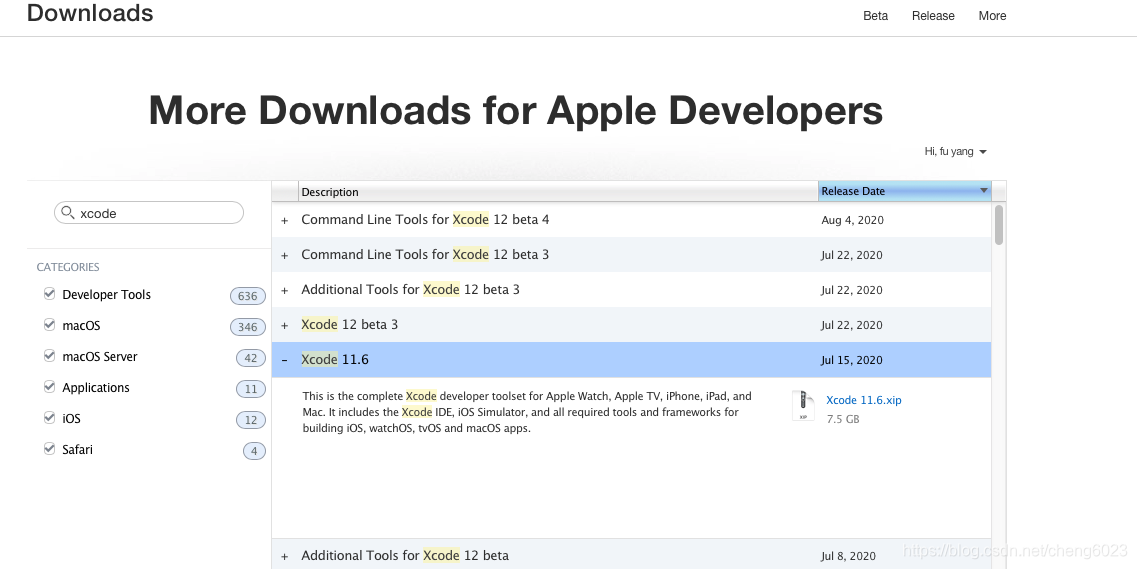
Task: Uncheck the macOS category checkbox
Action: 49,325
